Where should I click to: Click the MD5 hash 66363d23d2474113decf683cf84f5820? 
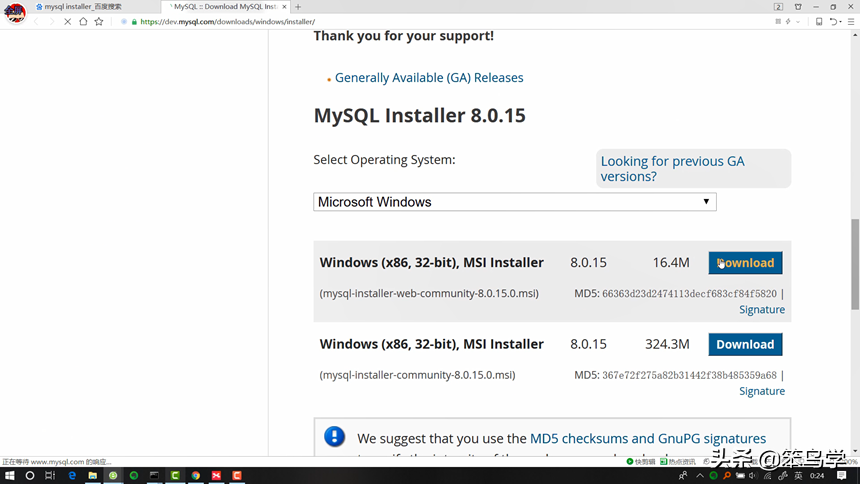point(689,294)
